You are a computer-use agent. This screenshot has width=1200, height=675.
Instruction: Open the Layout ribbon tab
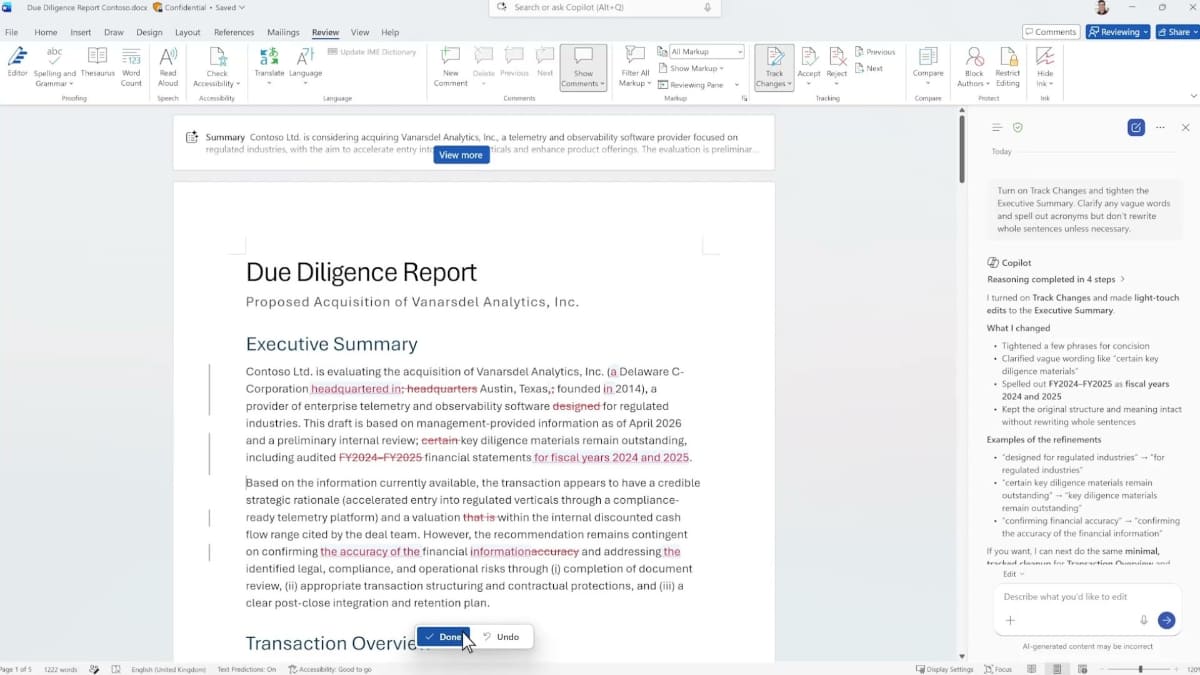point(187,32)
